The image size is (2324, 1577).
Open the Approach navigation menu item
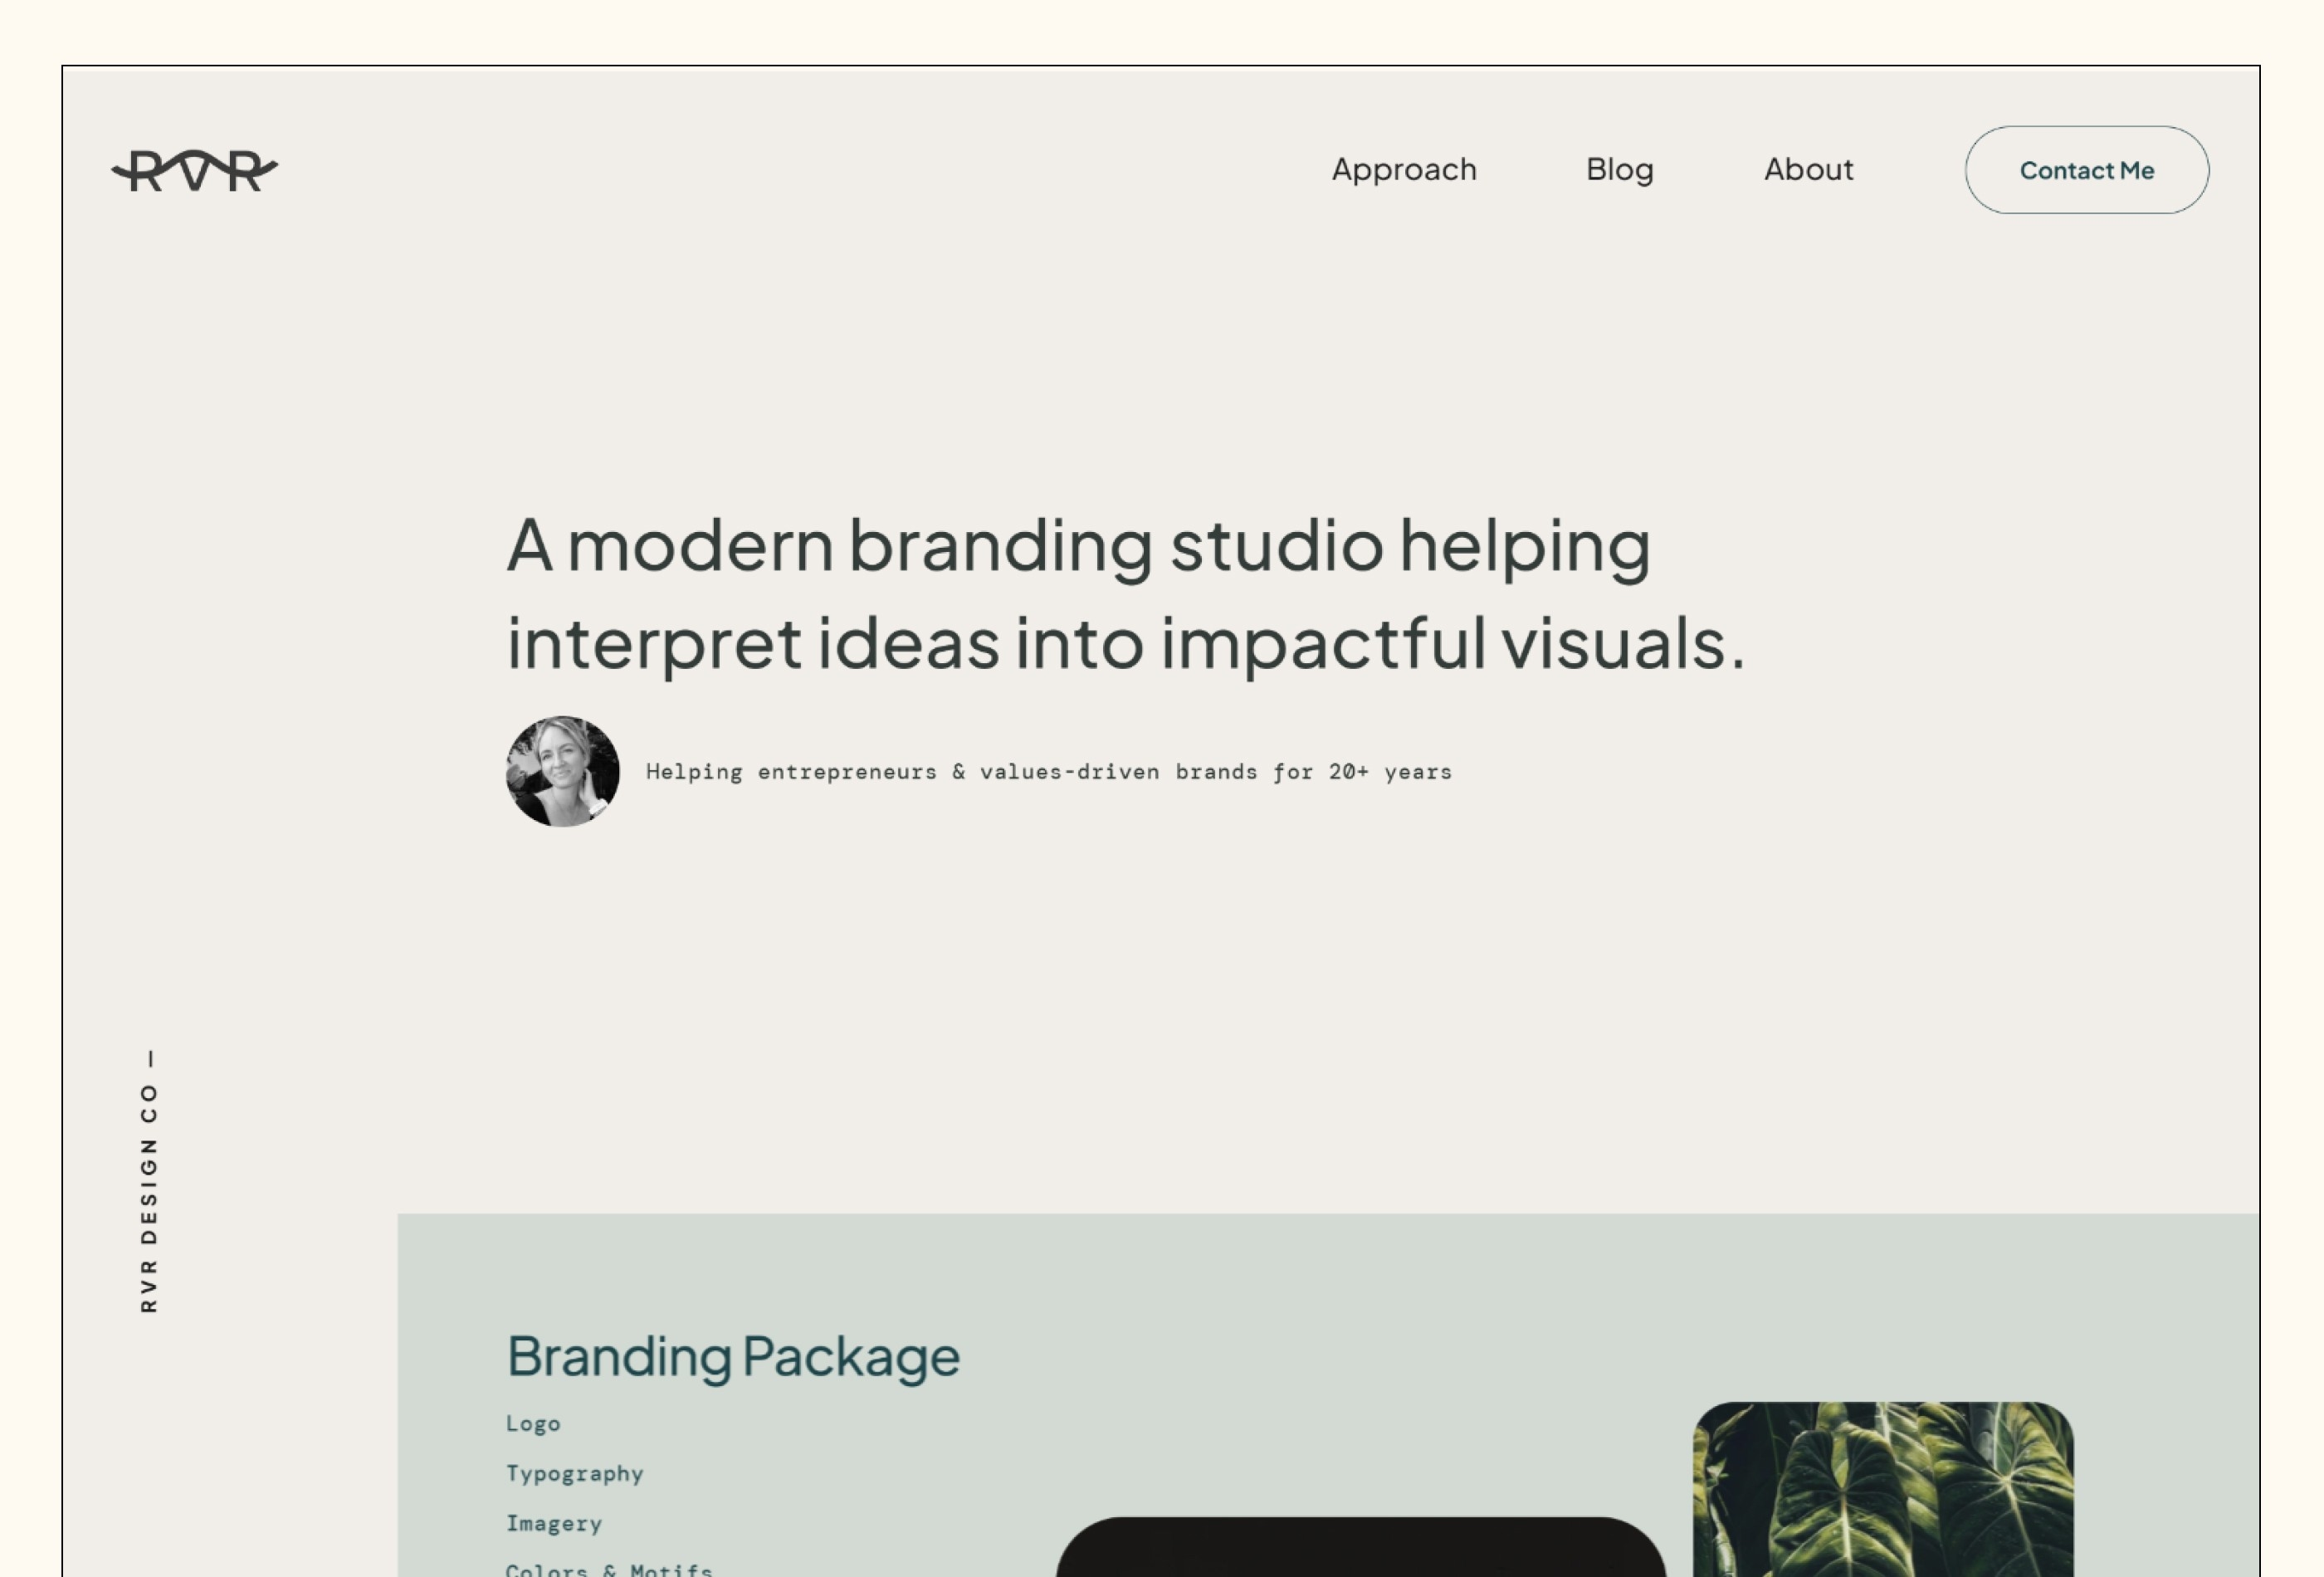1402,169
